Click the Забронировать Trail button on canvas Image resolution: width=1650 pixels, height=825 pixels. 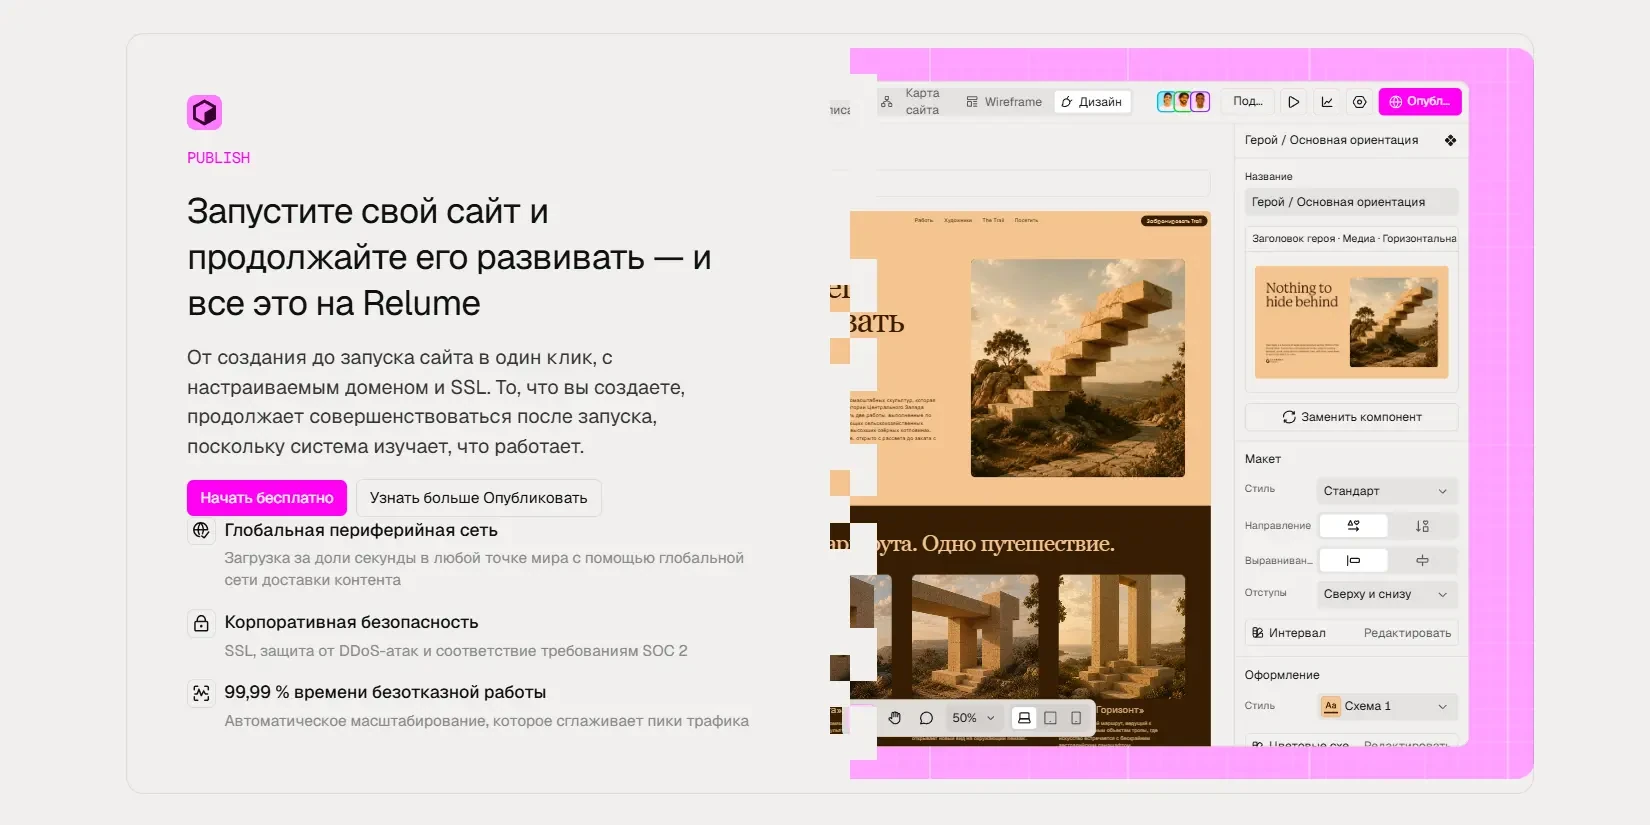[1174, 221]
